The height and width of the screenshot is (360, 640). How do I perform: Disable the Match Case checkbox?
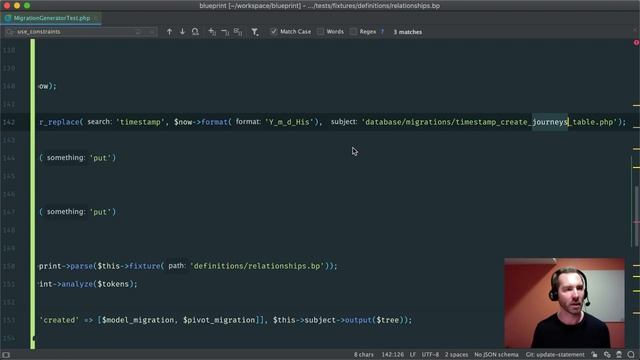tap(274, 31)
